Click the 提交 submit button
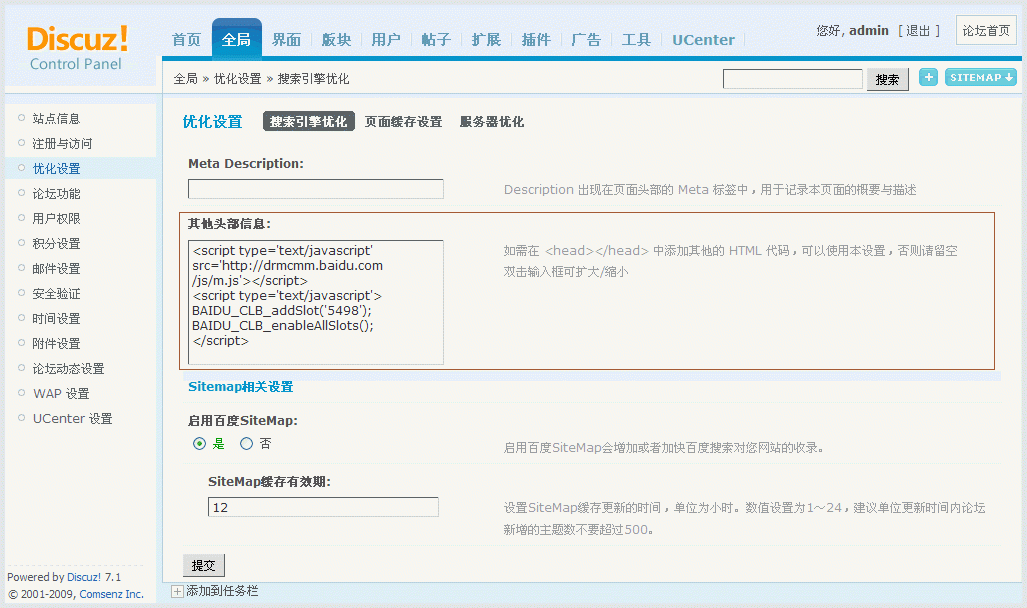 (x=203, y=565)
